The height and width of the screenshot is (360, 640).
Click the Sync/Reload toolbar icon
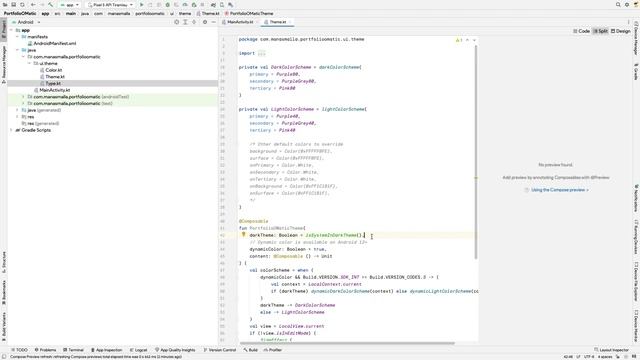22,4
